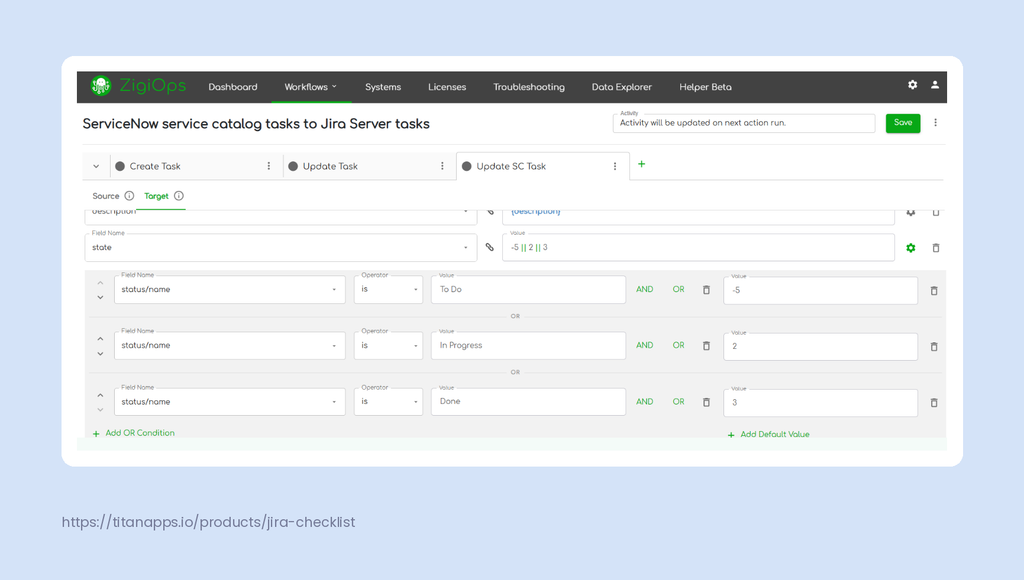The image size is (1024, 580).
Task: Open the user profile icon
Action: [x=935, y=85]
